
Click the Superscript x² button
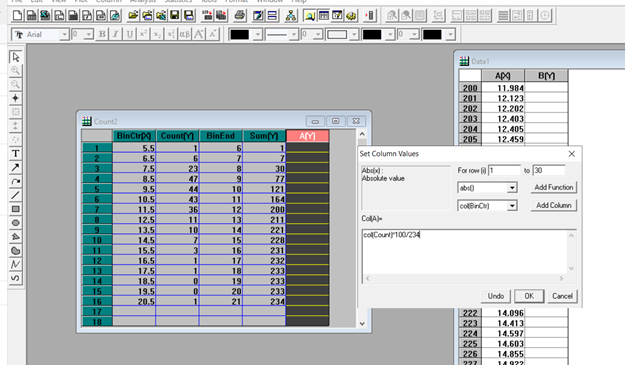pos(143,34)
